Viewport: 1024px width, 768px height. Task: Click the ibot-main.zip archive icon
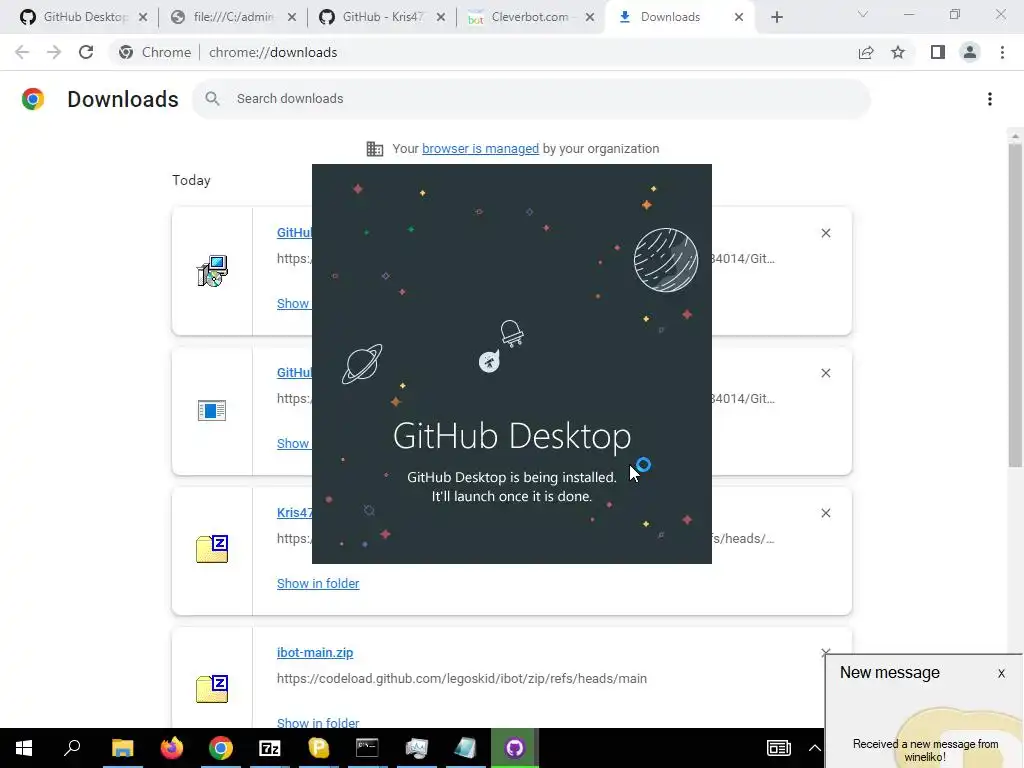tap(212, 689)
